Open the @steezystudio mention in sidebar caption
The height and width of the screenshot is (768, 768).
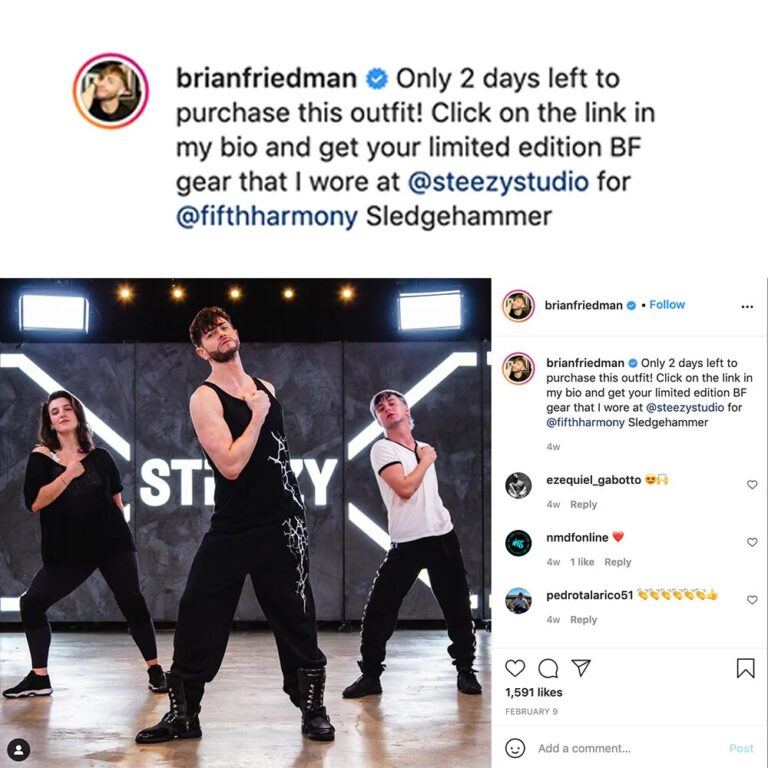[685, 408]
